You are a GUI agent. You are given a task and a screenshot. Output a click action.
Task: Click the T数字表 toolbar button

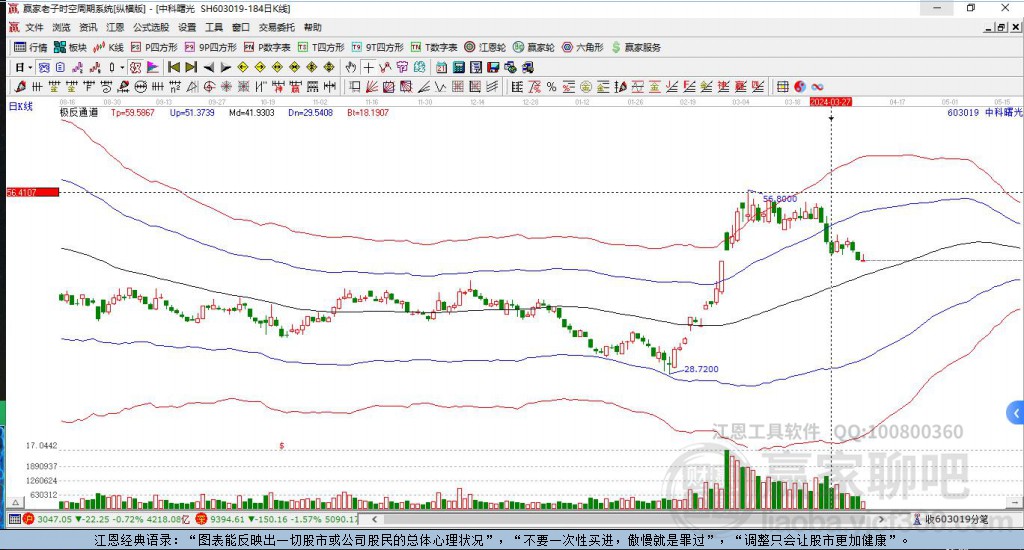[x=435, y=47]
